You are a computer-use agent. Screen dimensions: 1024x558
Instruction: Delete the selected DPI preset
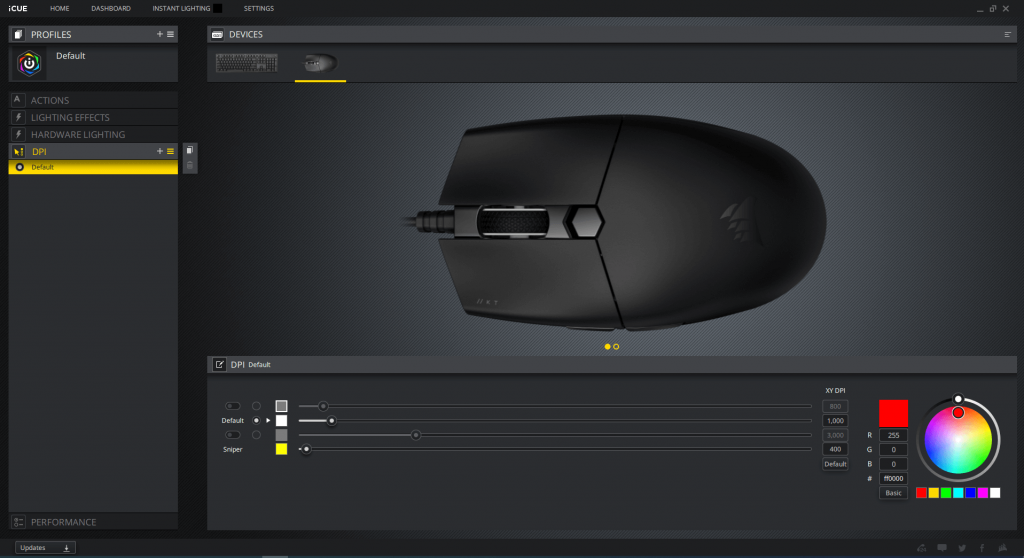[x=189, y=165]
